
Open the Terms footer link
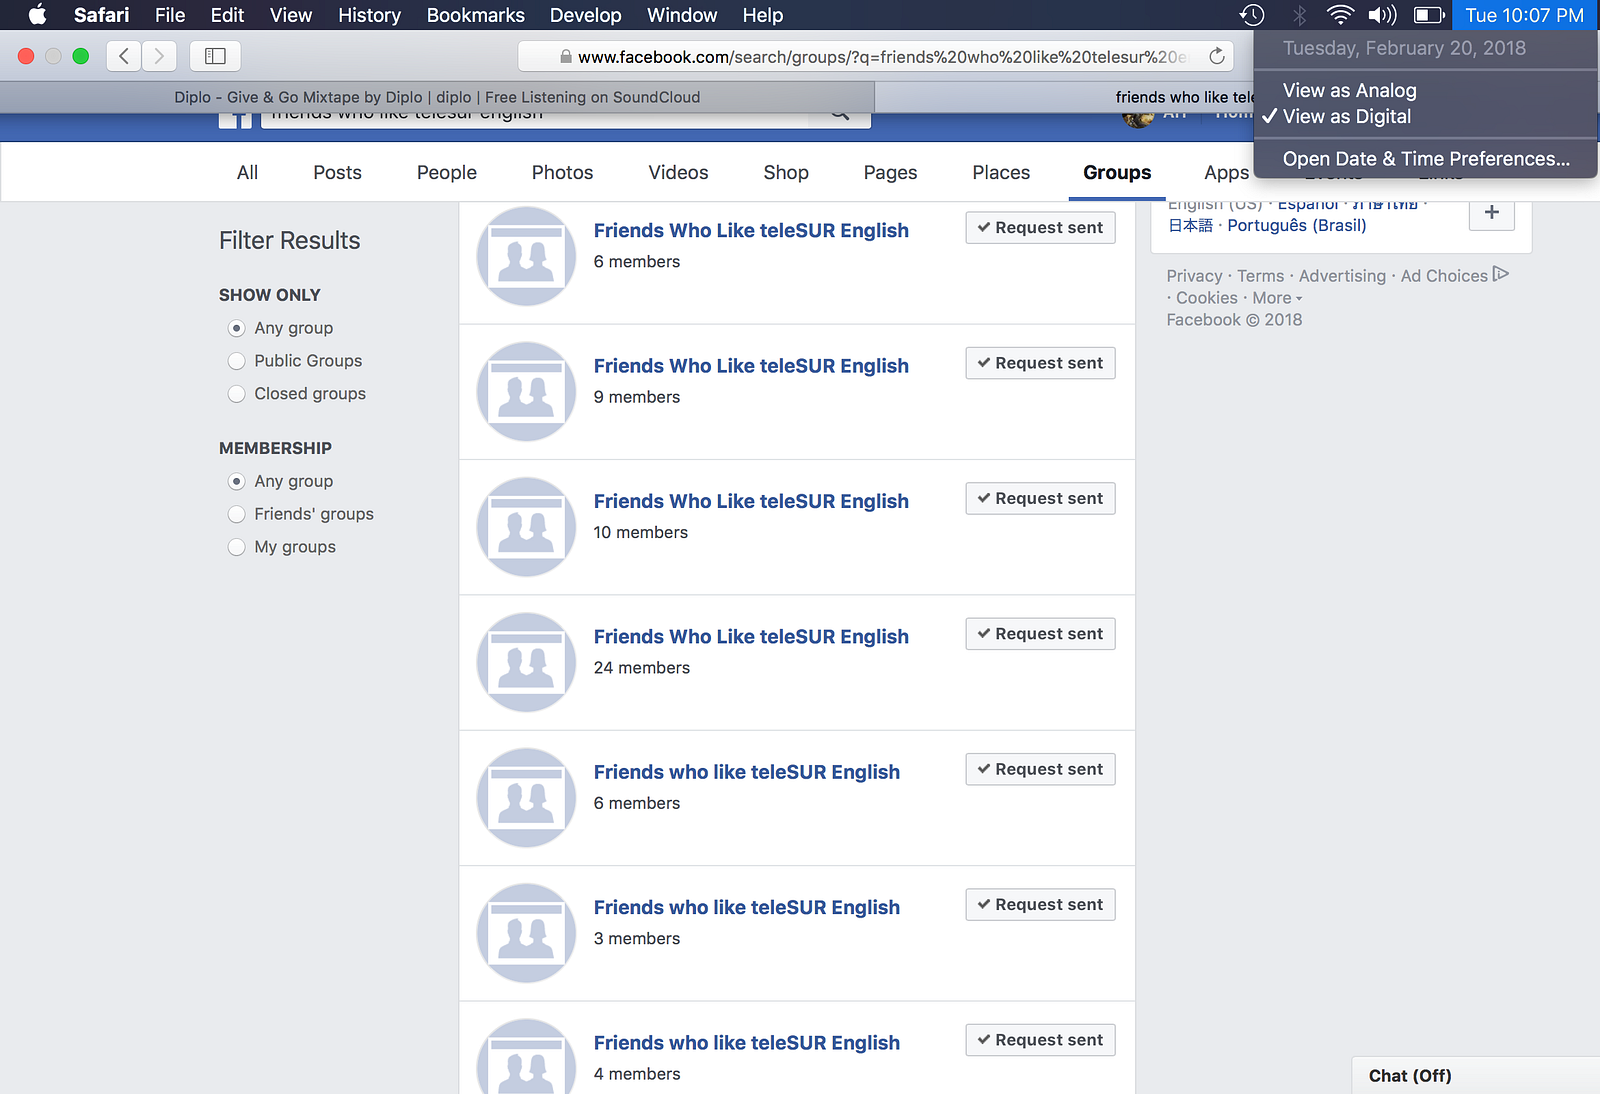pyautogui.click(x=1260, y=276)
